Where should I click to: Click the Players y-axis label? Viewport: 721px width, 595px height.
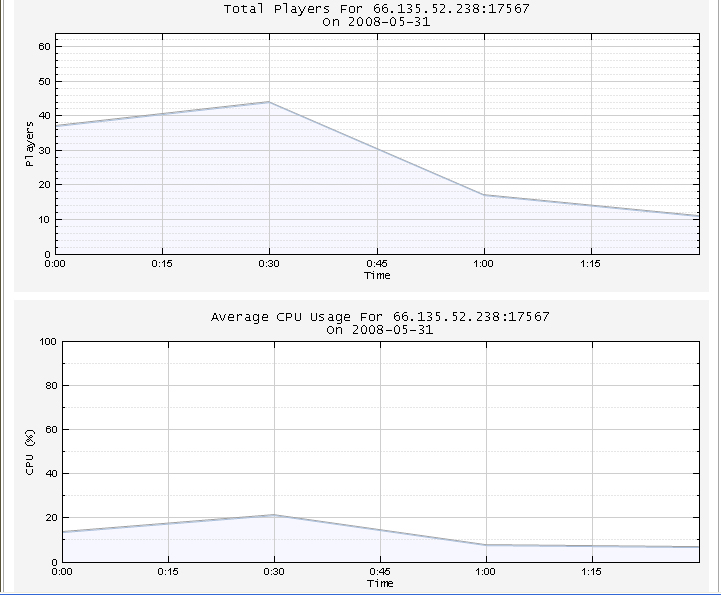(x=28, y=143)
